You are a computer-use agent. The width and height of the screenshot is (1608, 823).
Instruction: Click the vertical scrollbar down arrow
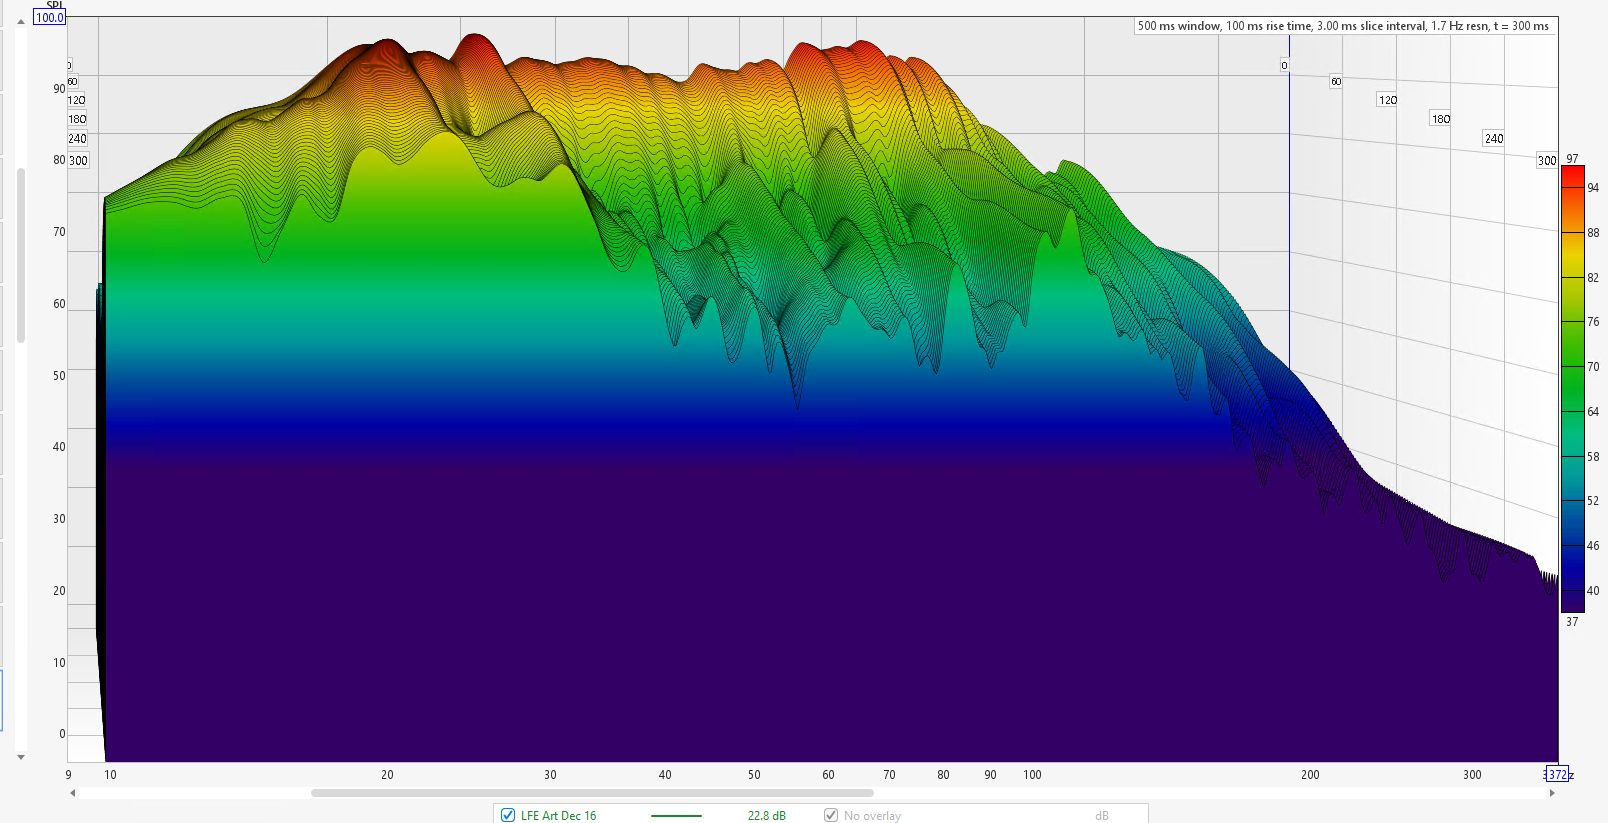point(21,757)
